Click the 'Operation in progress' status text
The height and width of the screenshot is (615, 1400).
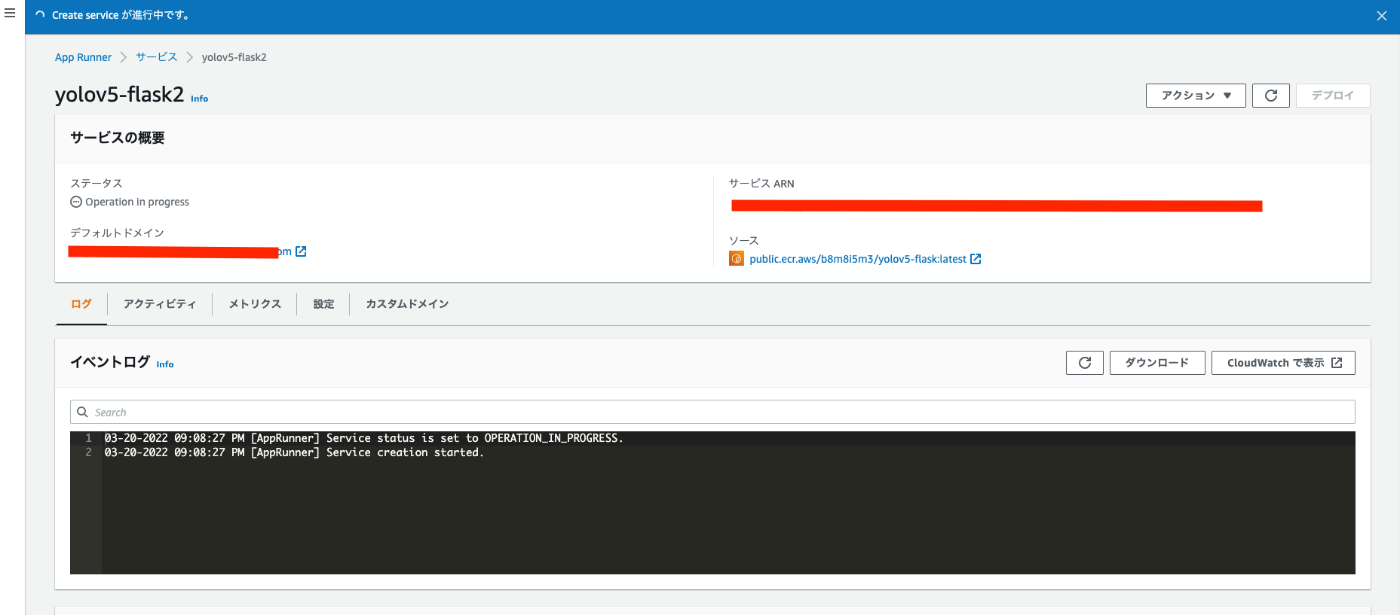click(137, 202)
